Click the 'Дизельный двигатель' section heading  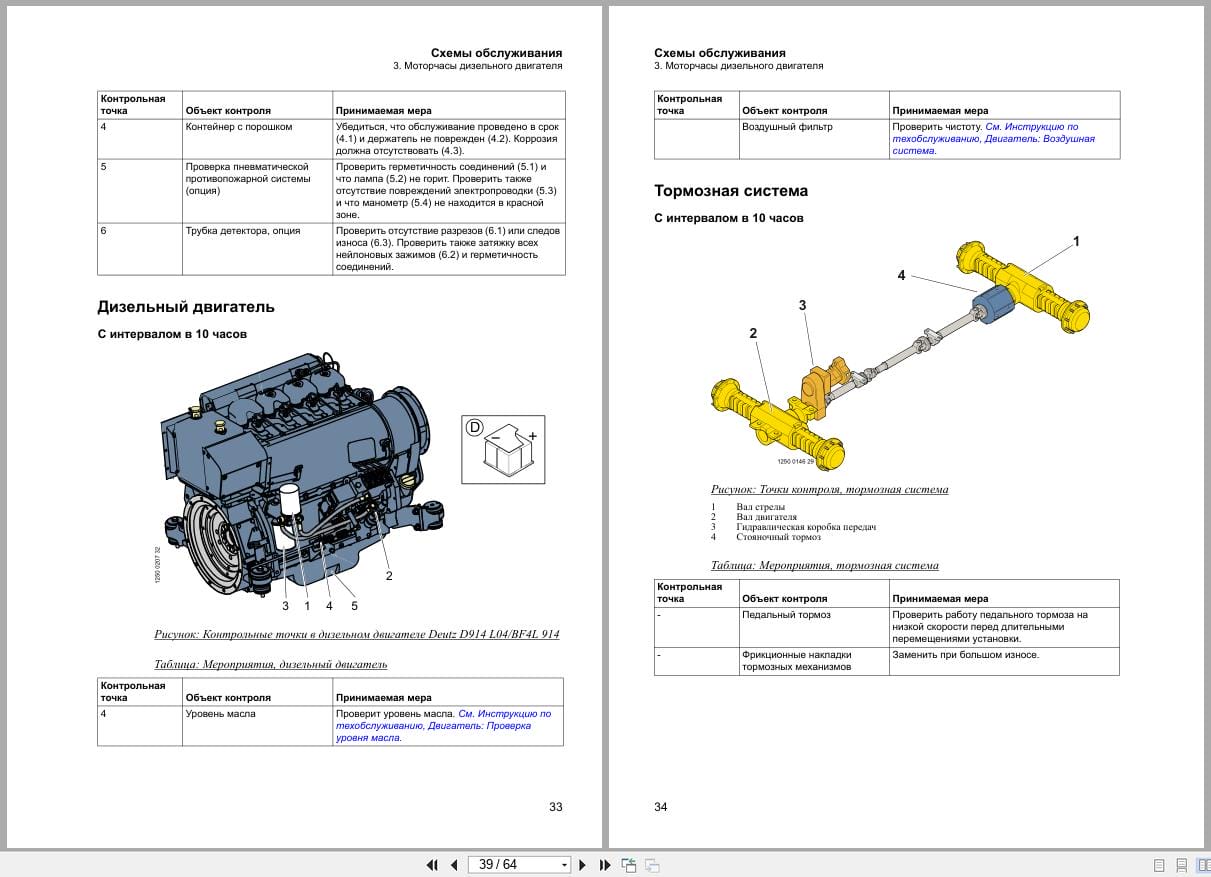tap(185, 307)
